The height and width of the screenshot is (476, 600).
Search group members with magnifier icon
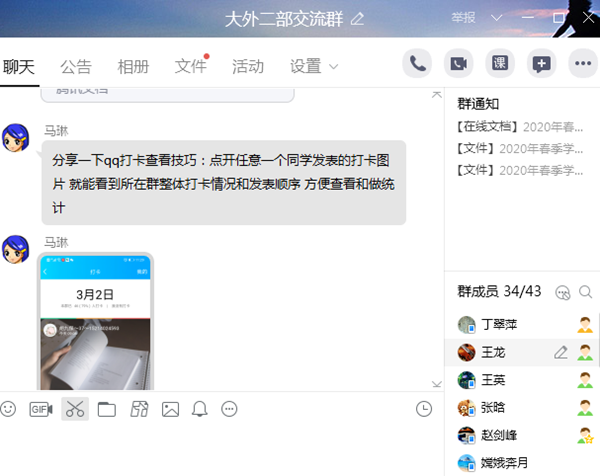tap(586, 292)
